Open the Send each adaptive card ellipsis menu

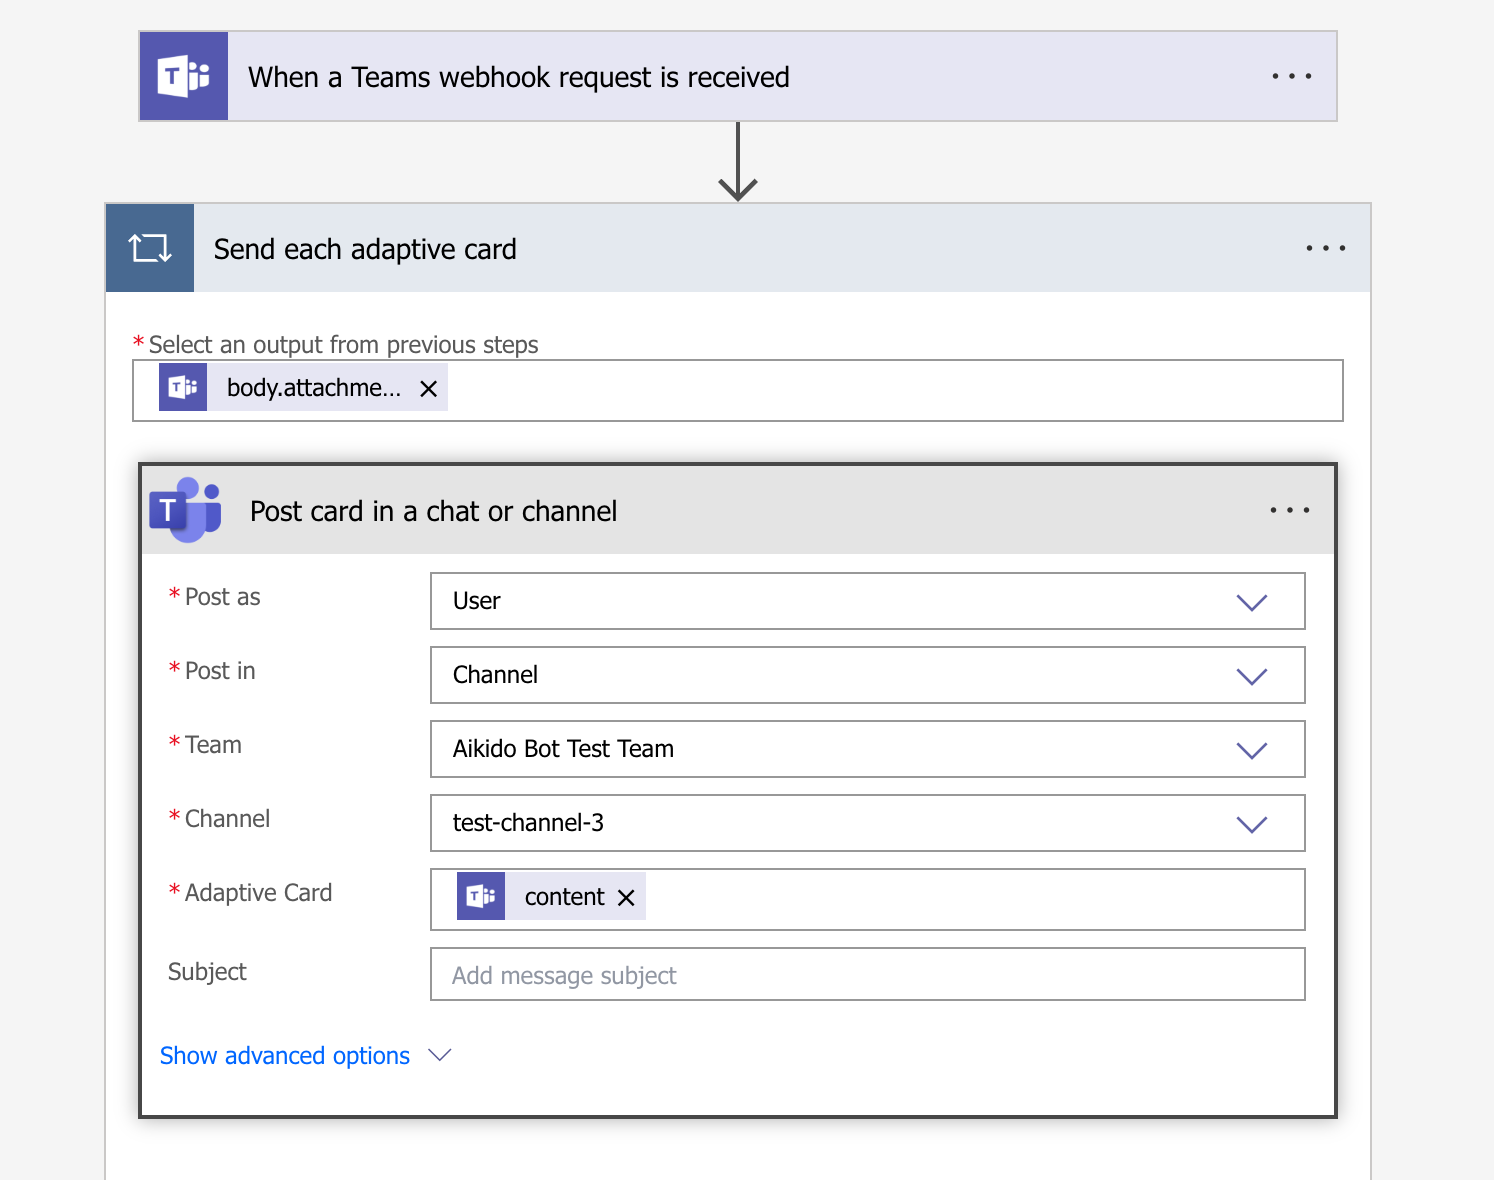click(1325, 248)
